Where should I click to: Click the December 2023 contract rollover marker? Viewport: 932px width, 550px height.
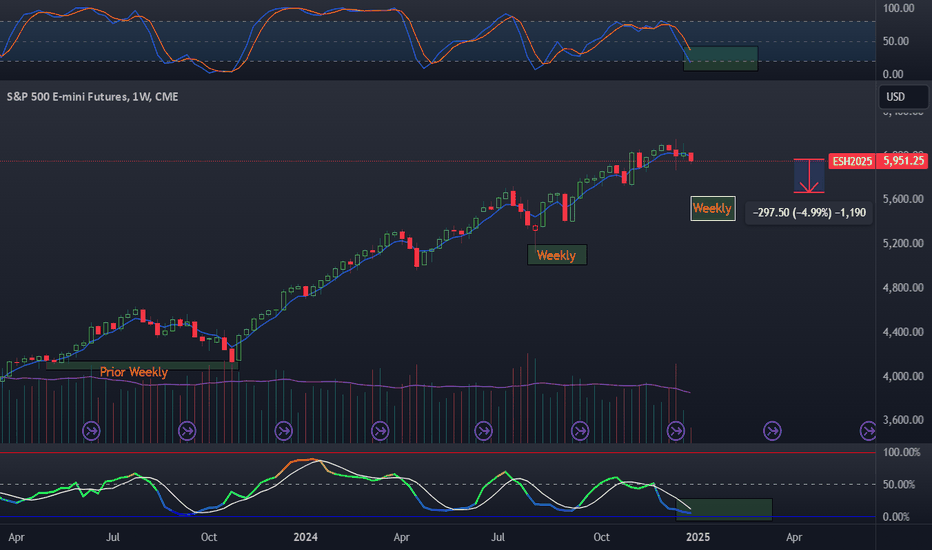pos(284,430)
